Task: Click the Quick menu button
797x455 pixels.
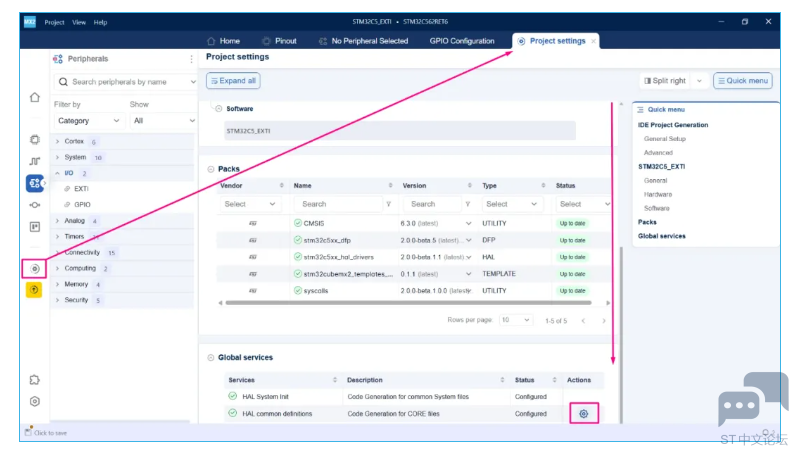Action: click(743, 81)
